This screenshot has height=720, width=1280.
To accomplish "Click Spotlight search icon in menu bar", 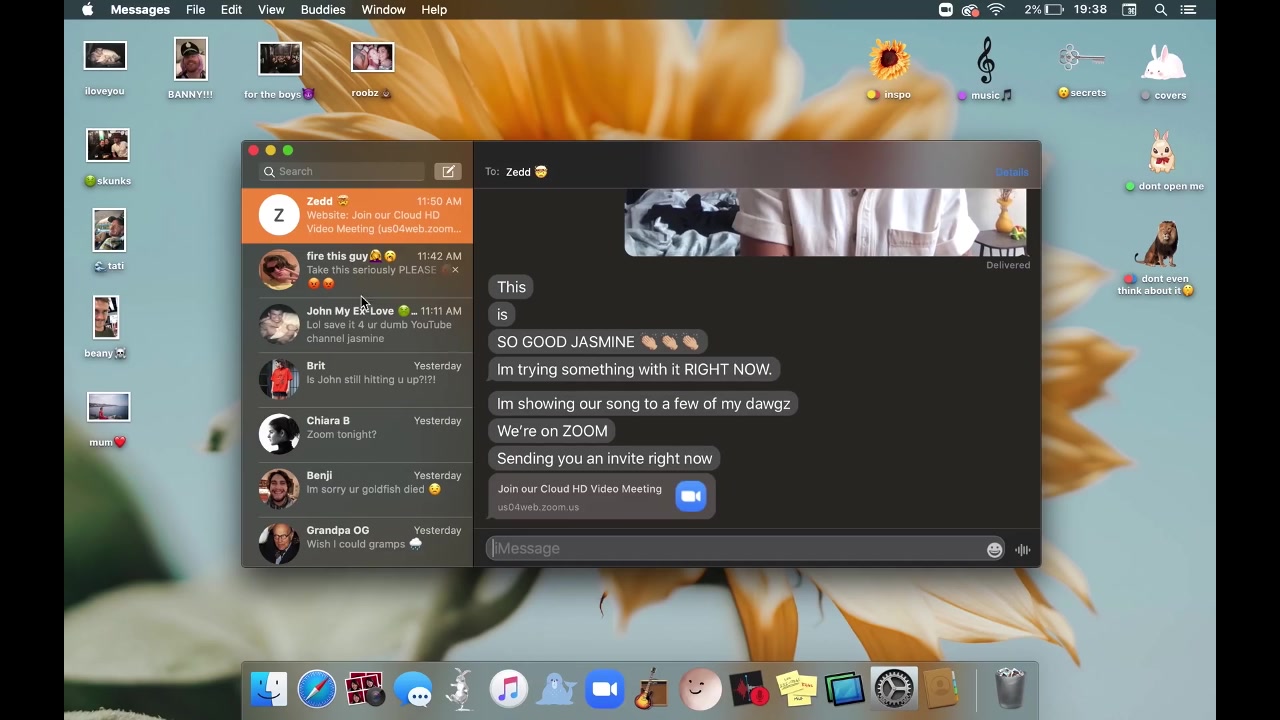I will pos(1161,10).
